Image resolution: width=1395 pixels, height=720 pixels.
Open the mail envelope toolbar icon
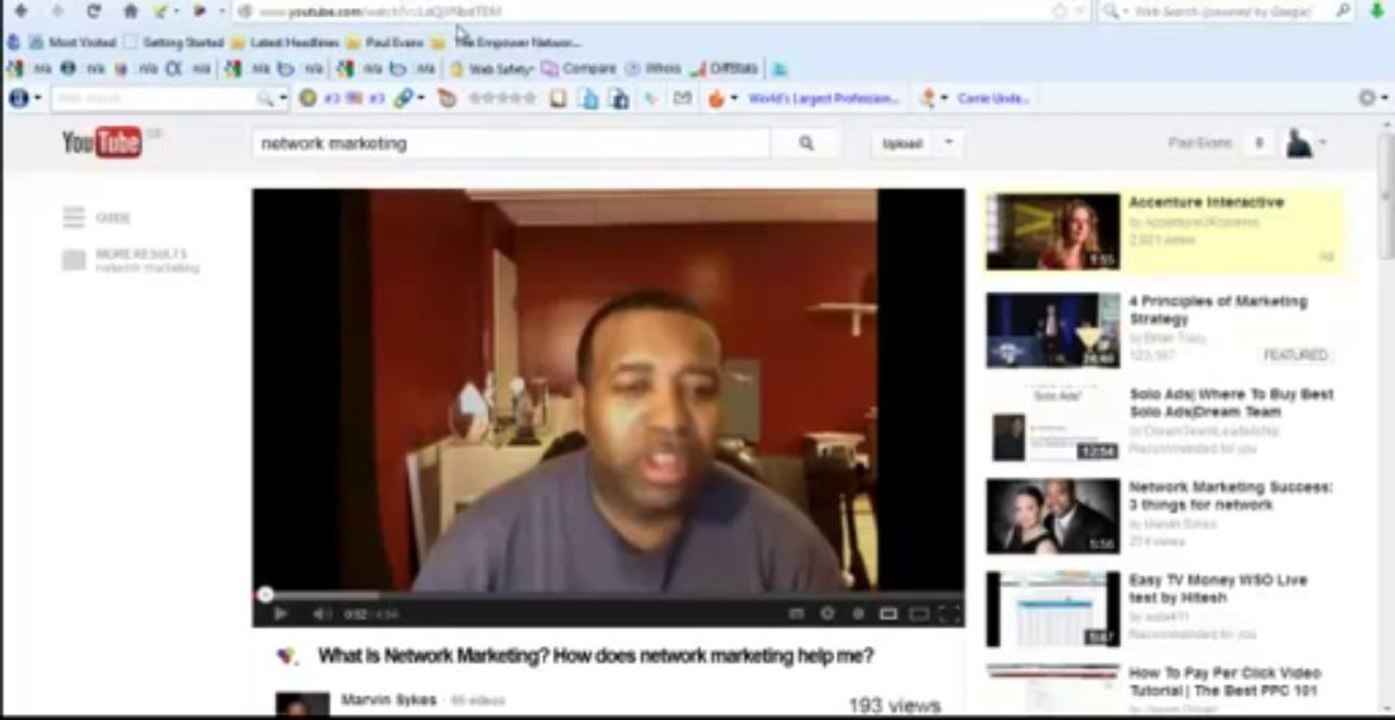pos(682,98)
